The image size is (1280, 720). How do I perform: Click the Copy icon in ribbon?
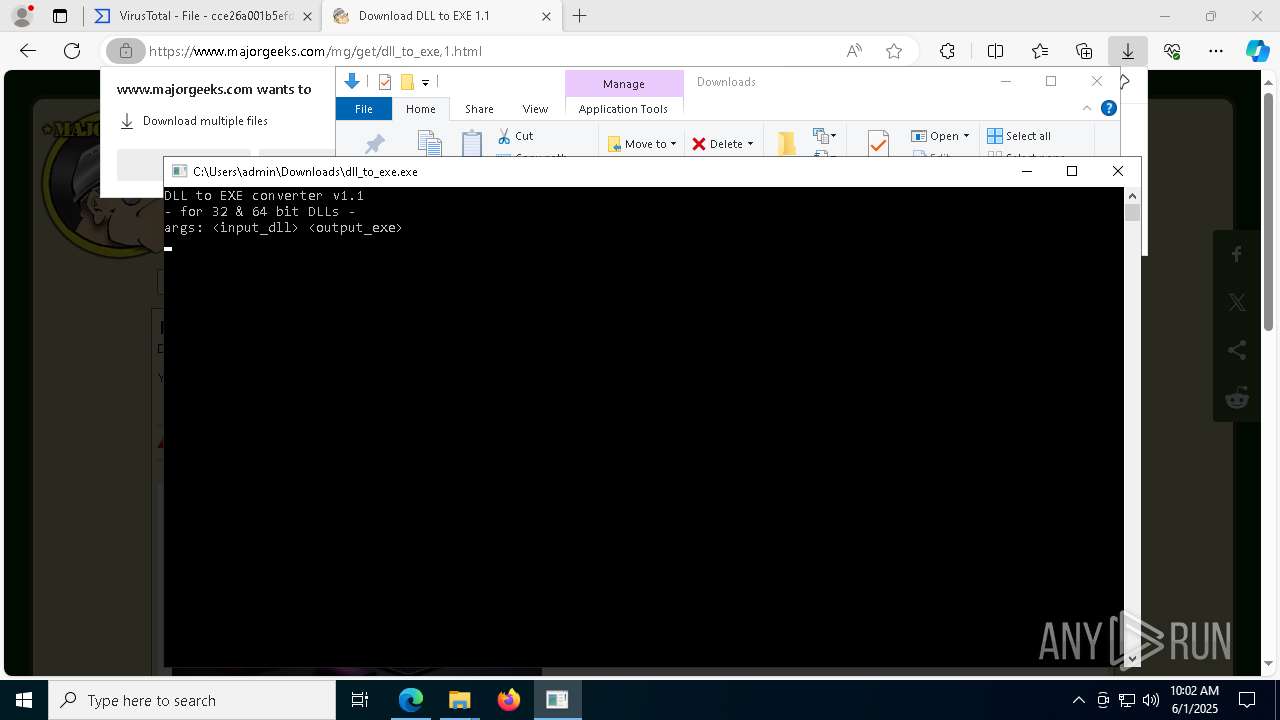tap(429, 144)
